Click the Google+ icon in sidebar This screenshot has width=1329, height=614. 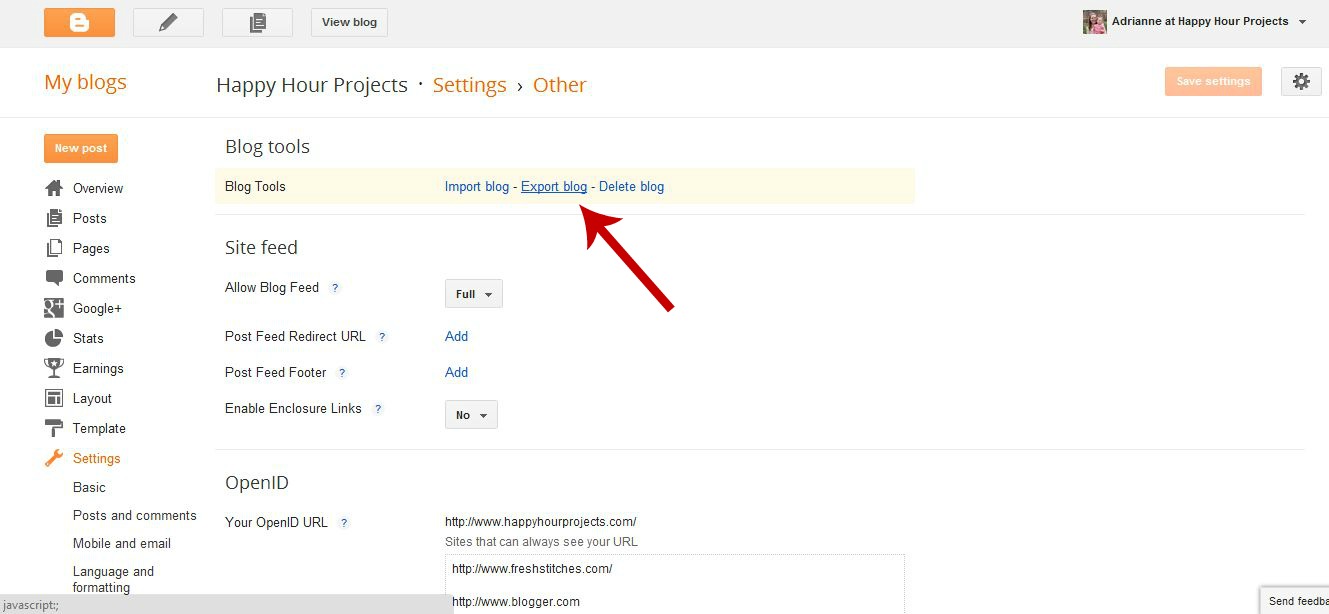click(x=54, y=308)
